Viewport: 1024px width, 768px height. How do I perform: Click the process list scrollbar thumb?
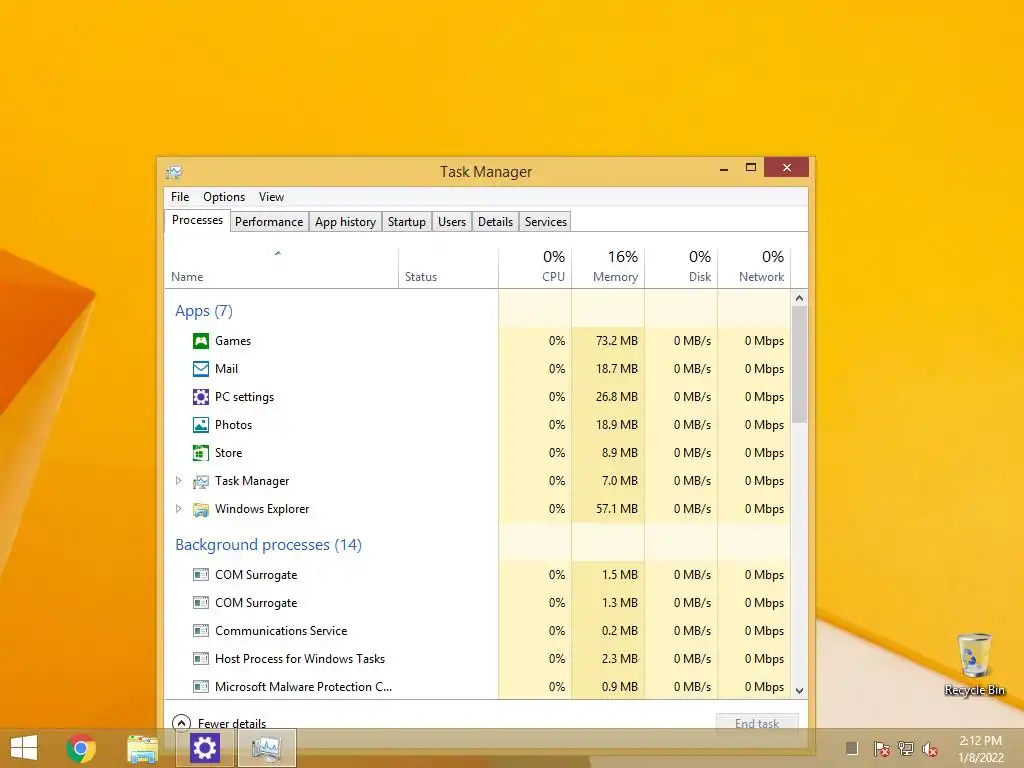(799, 364)
